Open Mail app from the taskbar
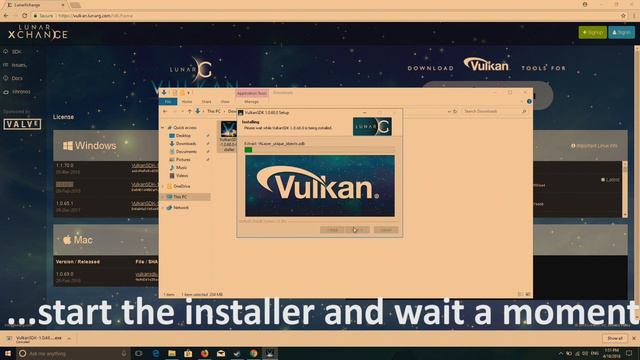 pos(221,353)
